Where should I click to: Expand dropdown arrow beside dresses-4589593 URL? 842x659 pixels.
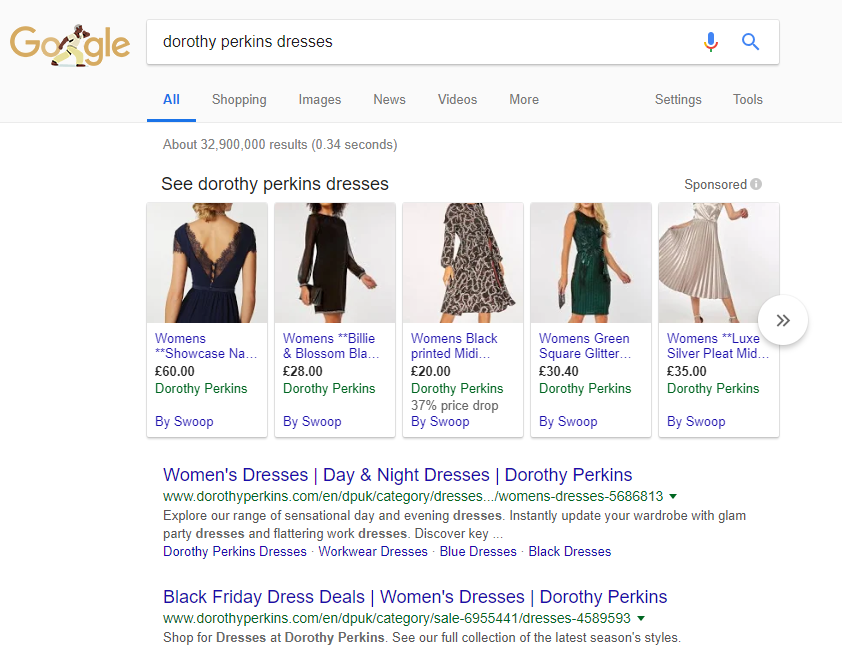coord(641,619)
